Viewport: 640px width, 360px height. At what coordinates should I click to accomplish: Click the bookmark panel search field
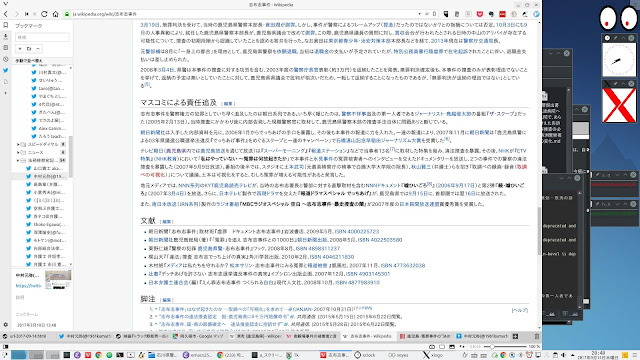[42, 37]
